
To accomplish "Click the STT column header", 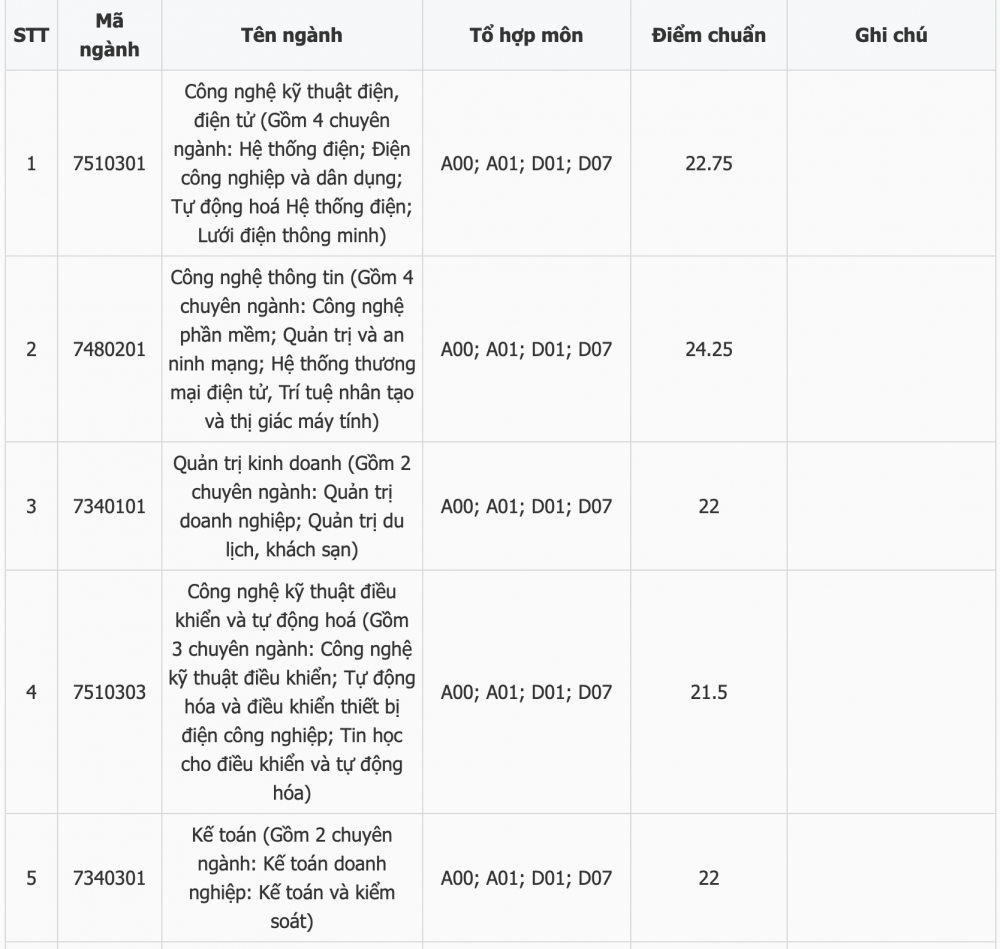I will coord(31,35).
